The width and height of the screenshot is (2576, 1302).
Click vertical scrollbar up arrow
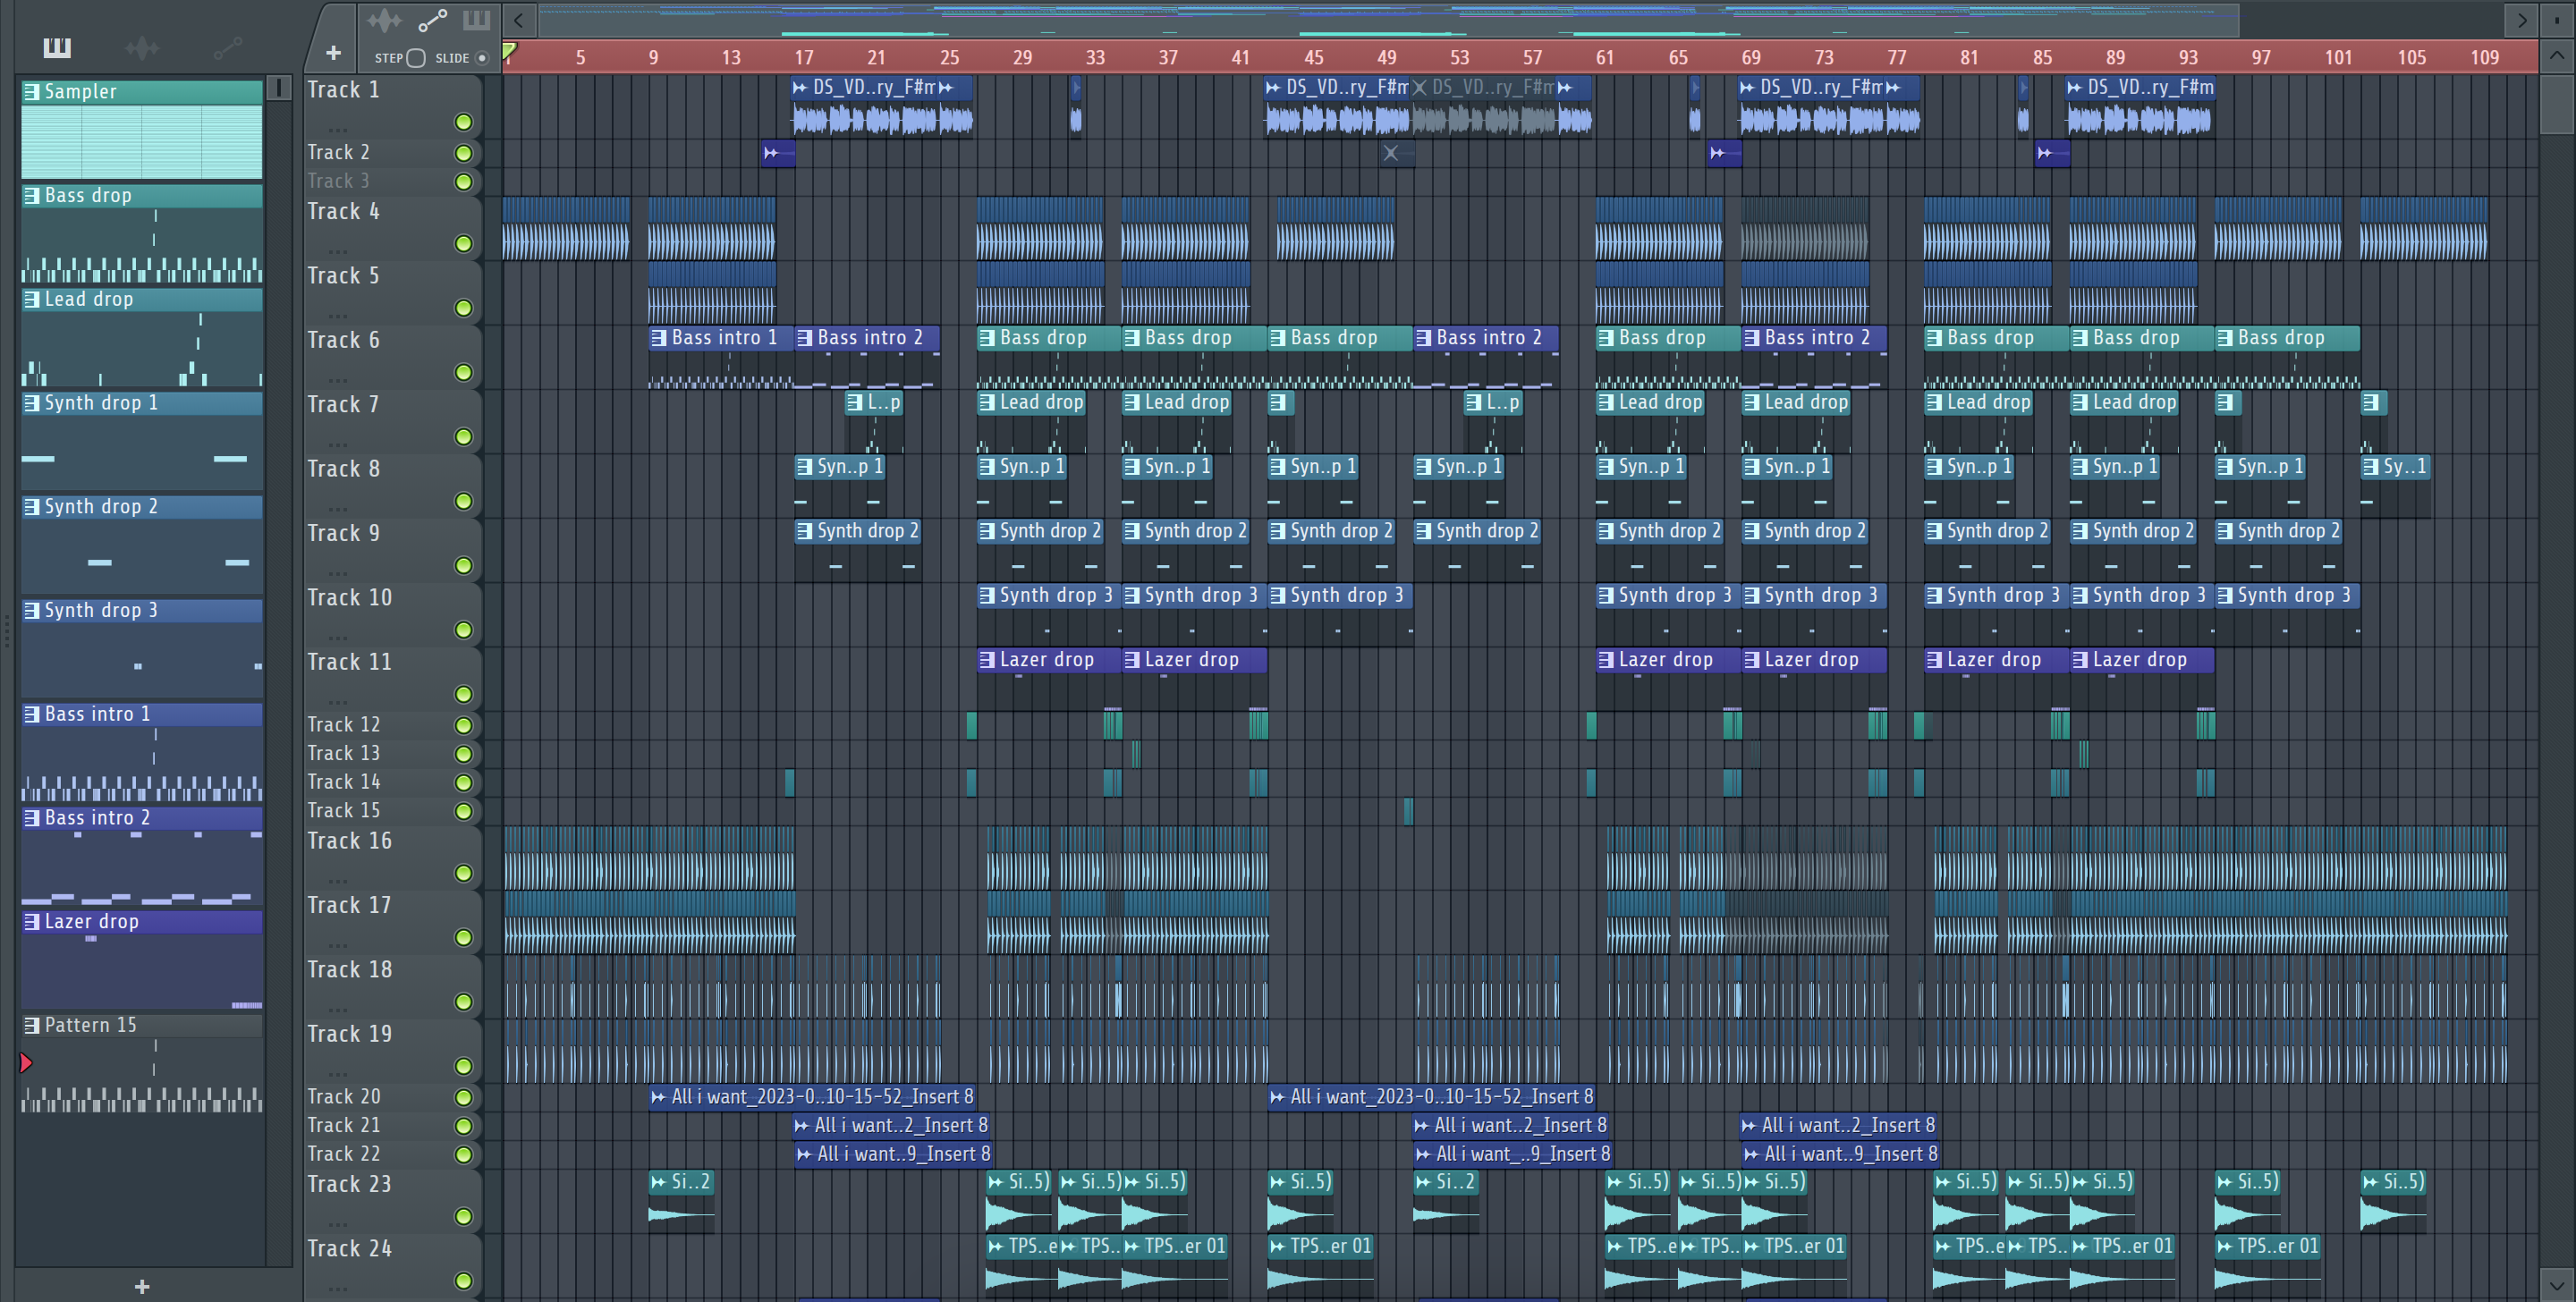2557,56
